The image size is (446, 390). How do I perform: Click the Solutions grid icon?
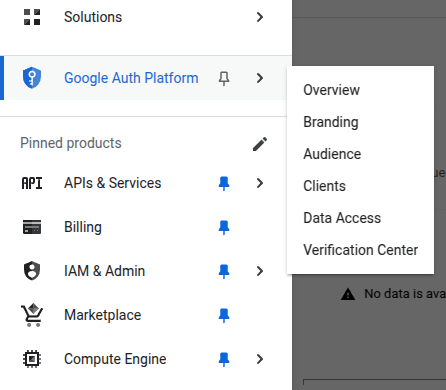[x=32, y=17]
